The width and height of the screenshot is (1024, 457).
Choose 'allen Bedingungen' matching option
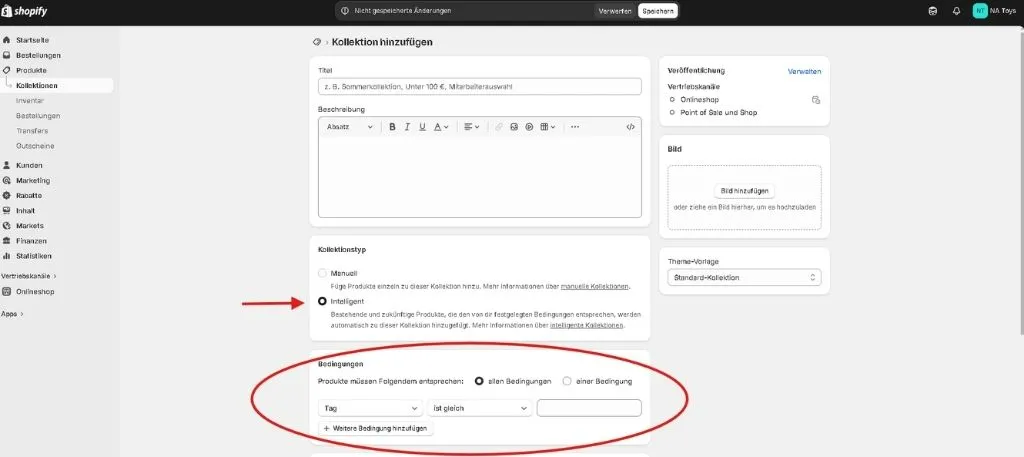point(479,381)
